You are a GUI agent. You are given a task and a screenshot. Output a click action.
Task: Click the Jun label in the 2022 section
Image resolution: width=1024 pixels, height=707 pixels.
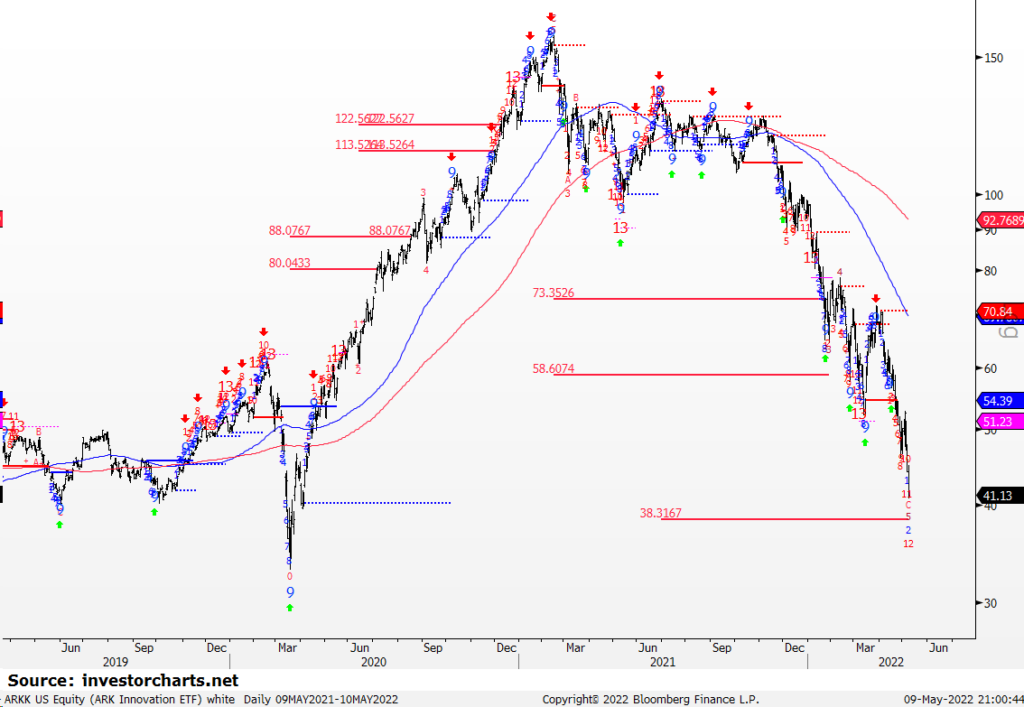click(x=938, y=648)
